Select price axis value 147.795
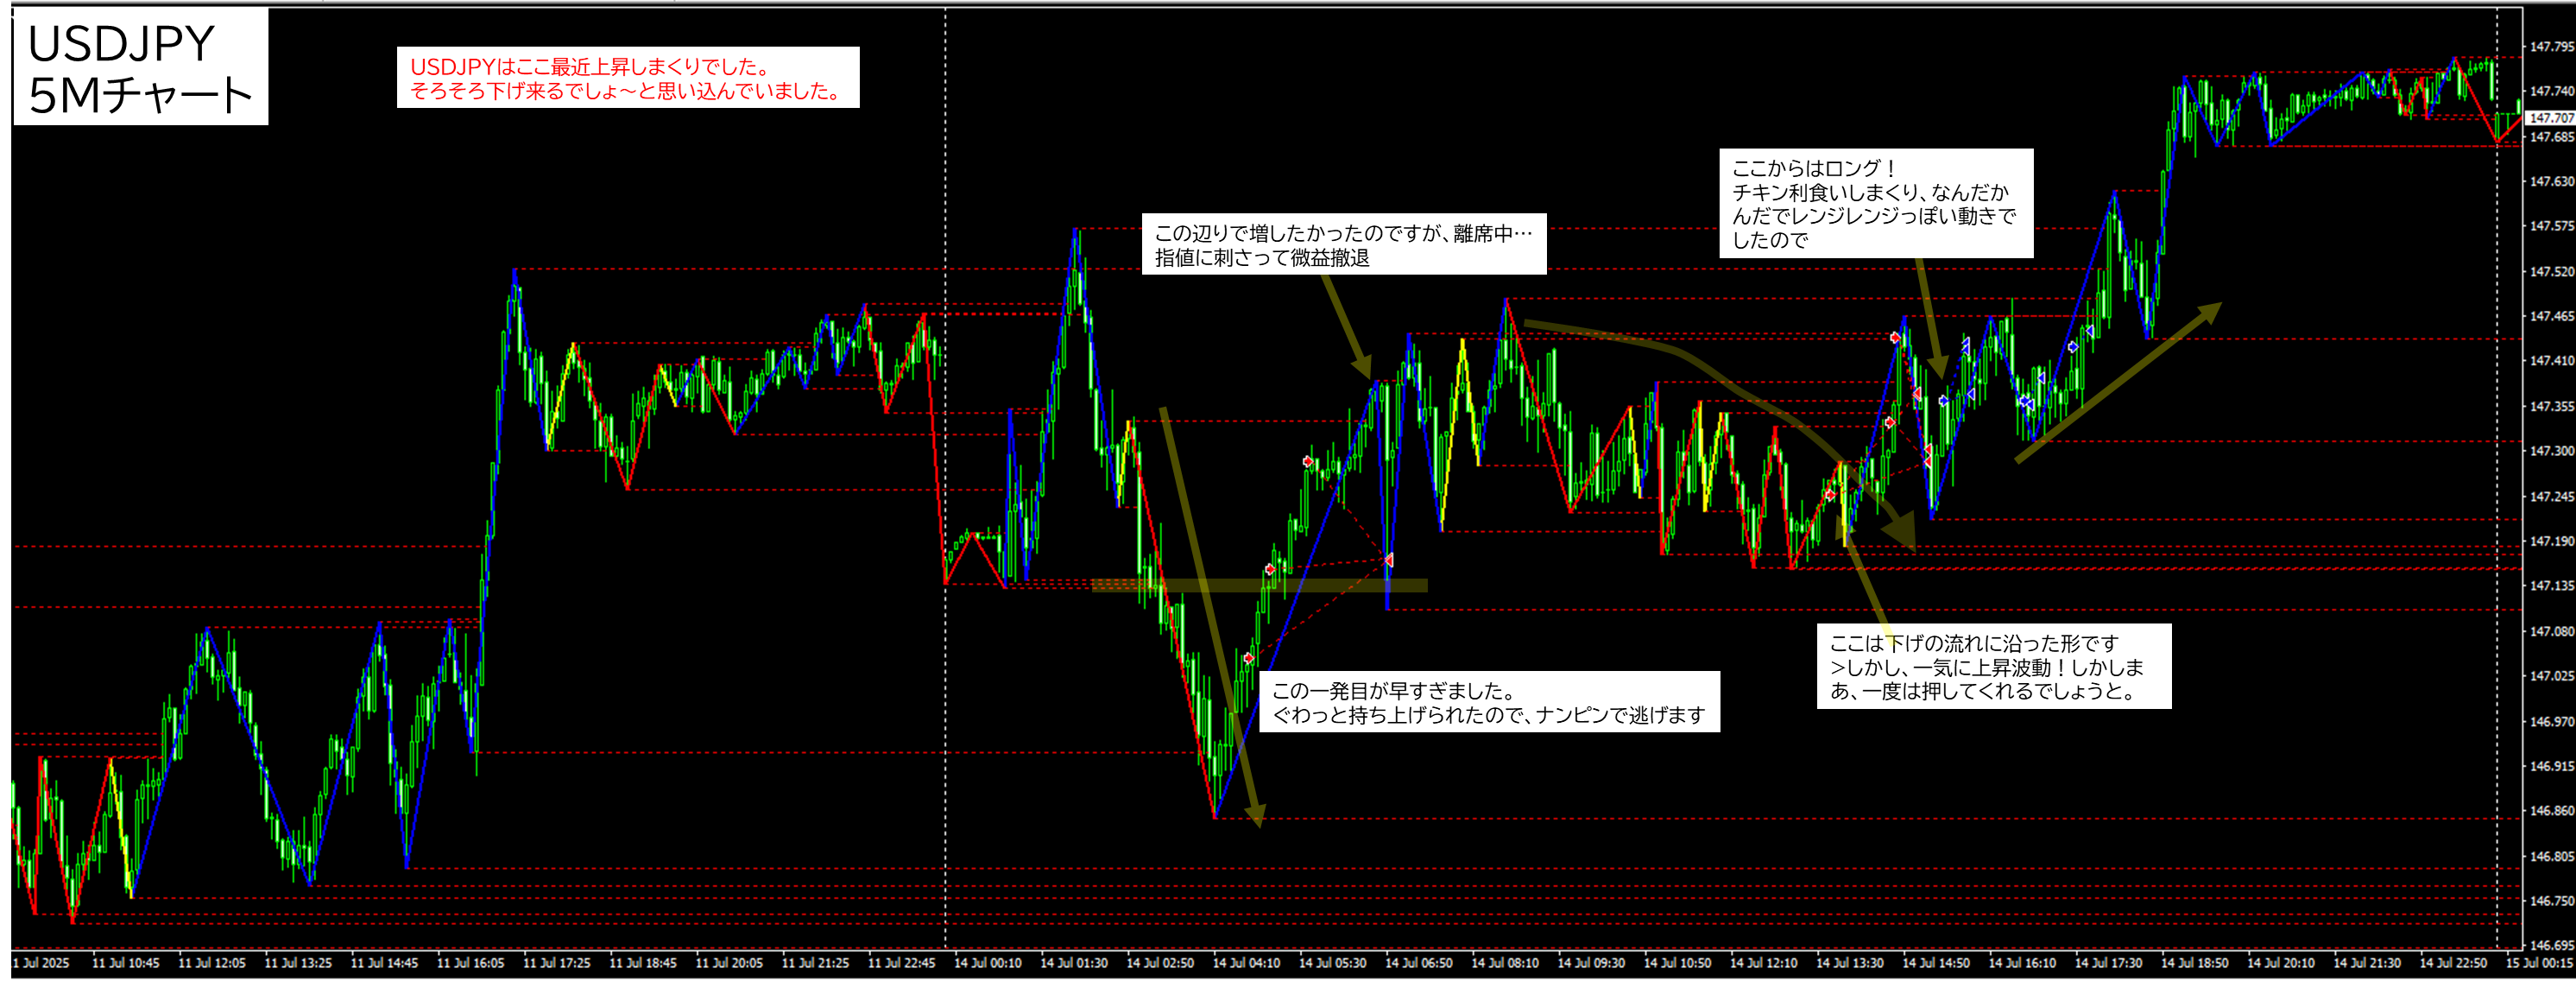 coord(2551,46)
